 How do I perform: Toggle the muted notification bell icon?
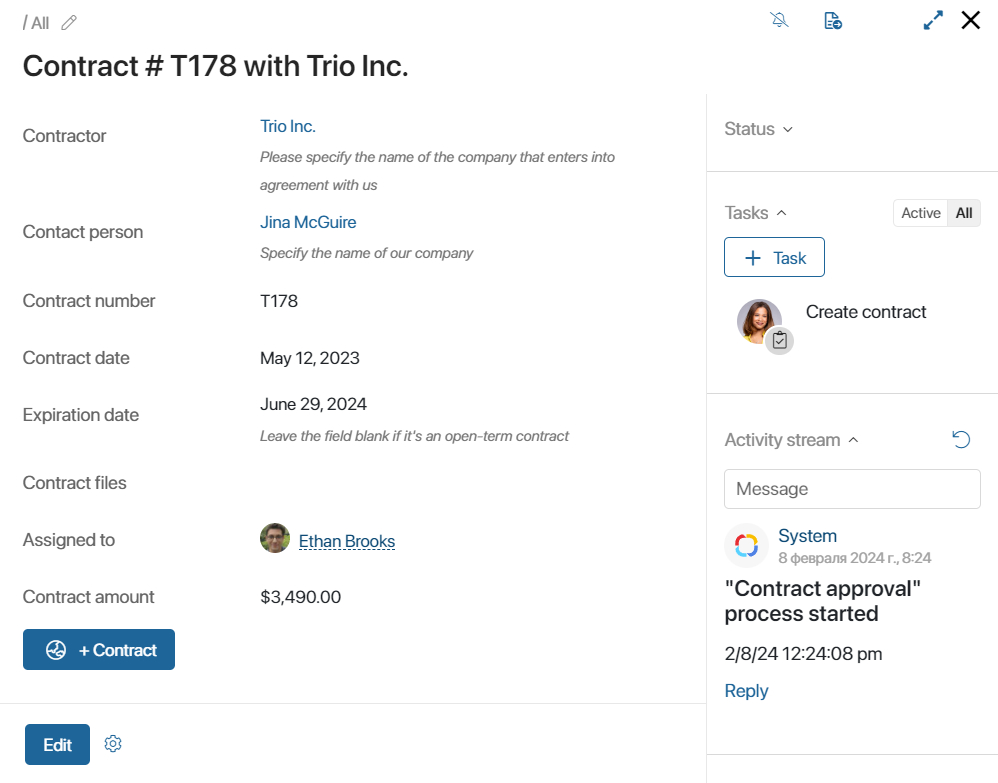(779, 20)
